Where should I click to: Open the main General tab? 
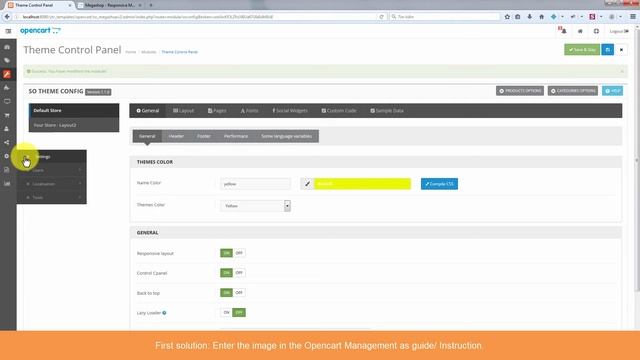148,111
